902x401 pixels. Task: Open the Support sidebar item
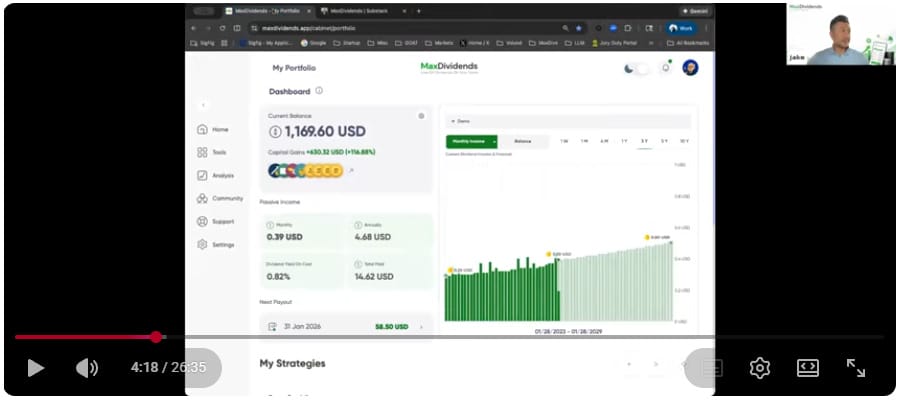coord(216,221)
